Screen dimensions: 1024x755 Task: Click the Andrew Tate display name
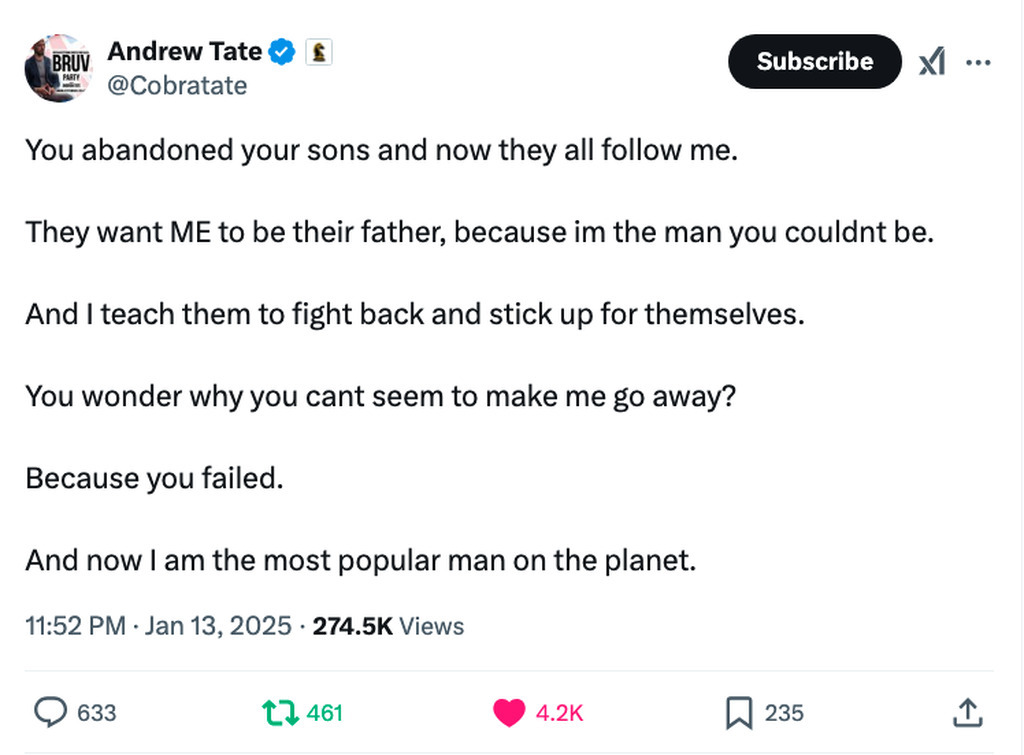(x=184, y=51)
